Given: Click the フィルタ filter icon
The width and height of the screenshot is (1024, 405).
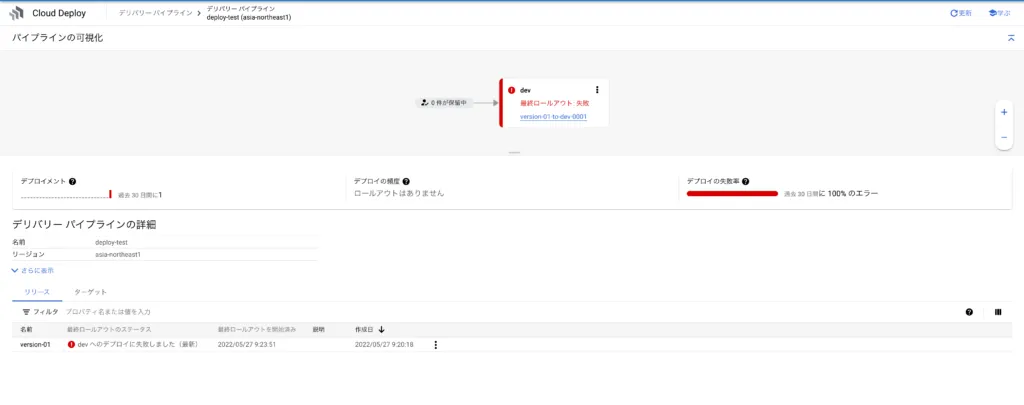Looking at the screenshot, I should [26, 312].
